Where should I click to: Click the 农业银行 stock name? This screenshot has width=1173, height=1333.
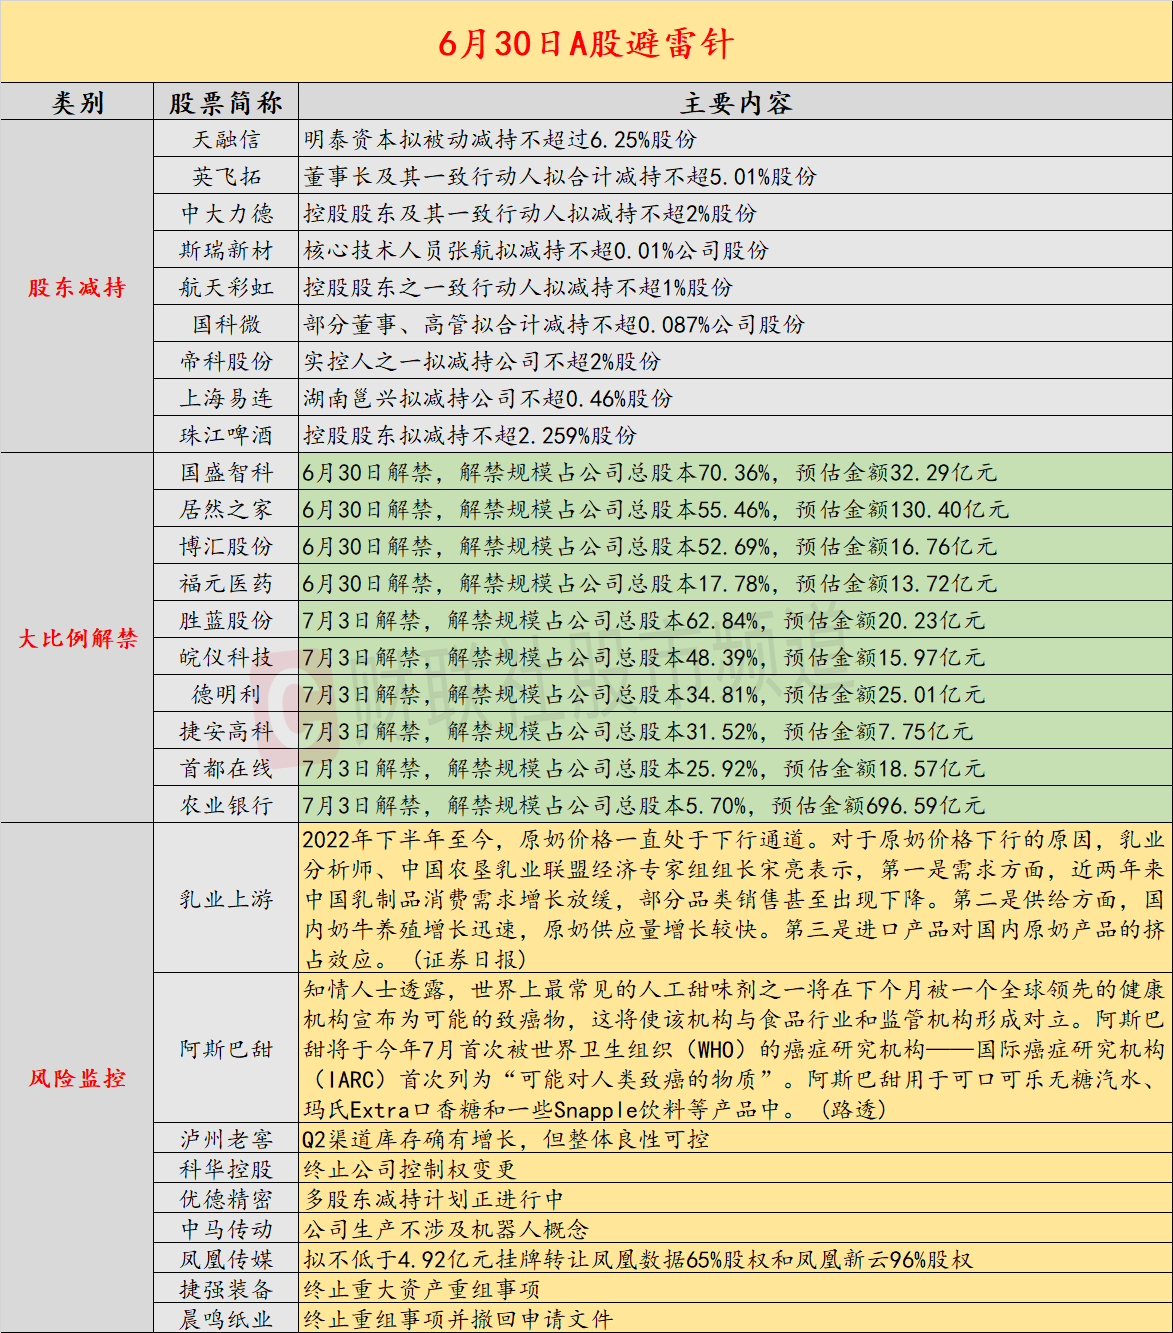(x=226, y=805)
